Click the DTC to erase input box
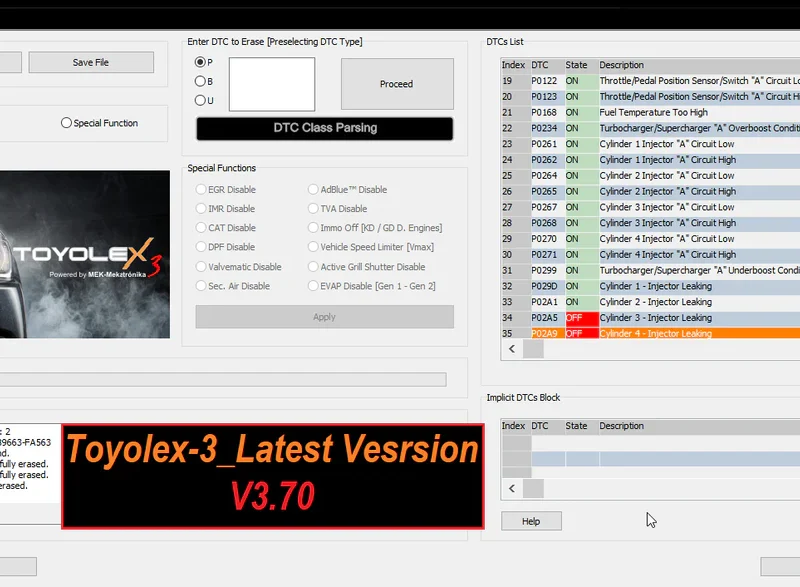 (271, 84)
